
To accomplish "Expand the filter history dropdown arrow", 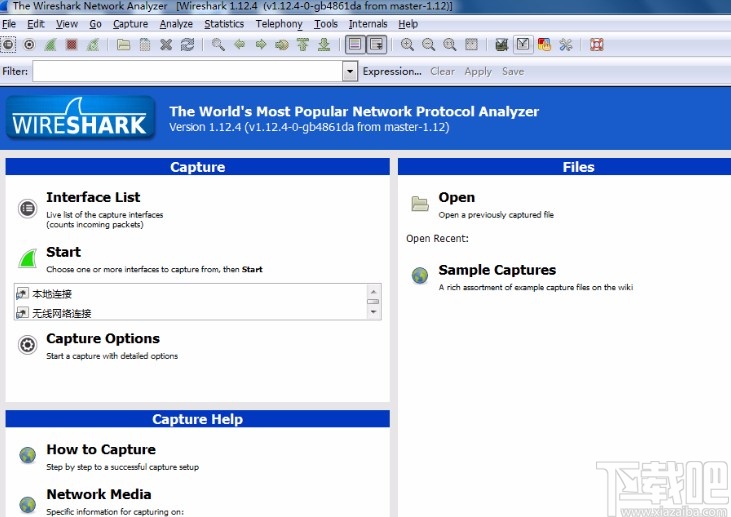I will (x=350, y=71).
